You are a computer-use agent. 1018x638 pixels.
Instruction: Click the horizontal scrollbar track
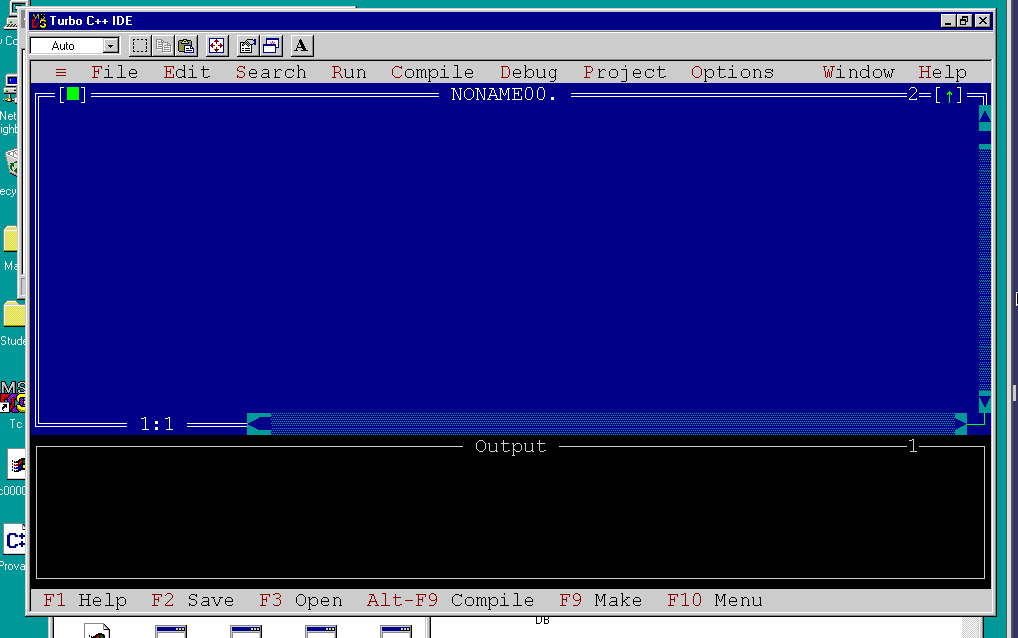tap(613, 424)
